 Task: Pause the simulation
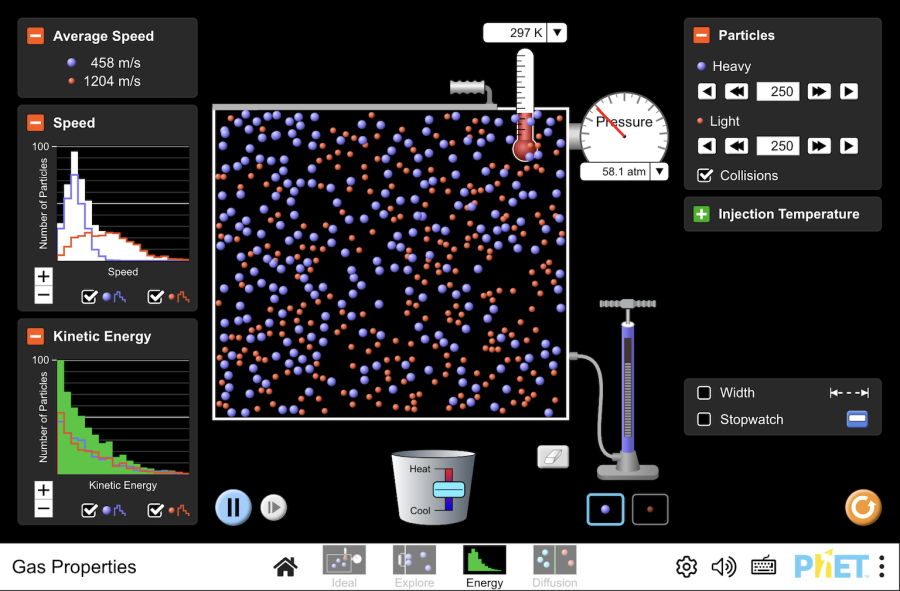pyautogui.click(x=233, y=507)
